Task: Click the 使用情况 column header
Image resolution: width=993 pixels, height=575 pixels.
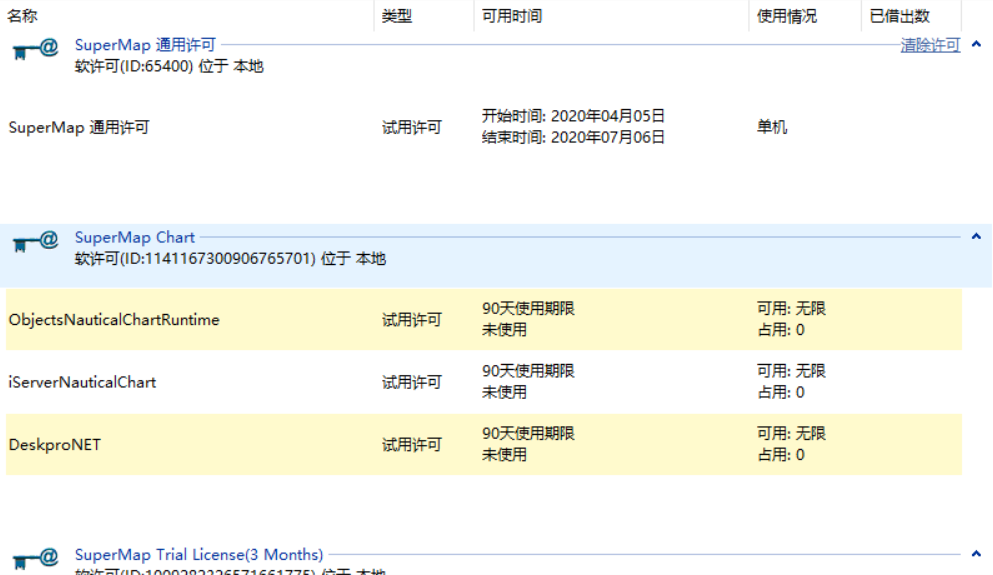Action: pyautogui.click(x=787, y=16)
